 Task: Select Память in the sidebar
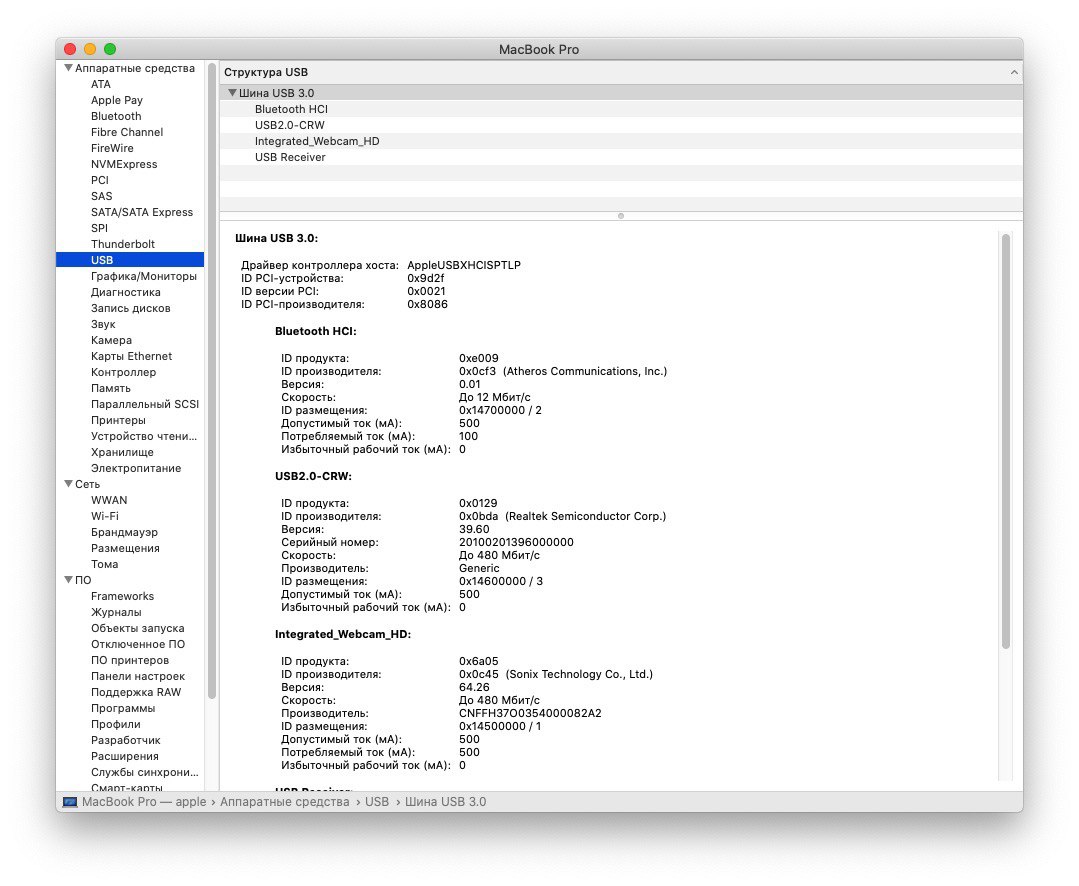111,388
